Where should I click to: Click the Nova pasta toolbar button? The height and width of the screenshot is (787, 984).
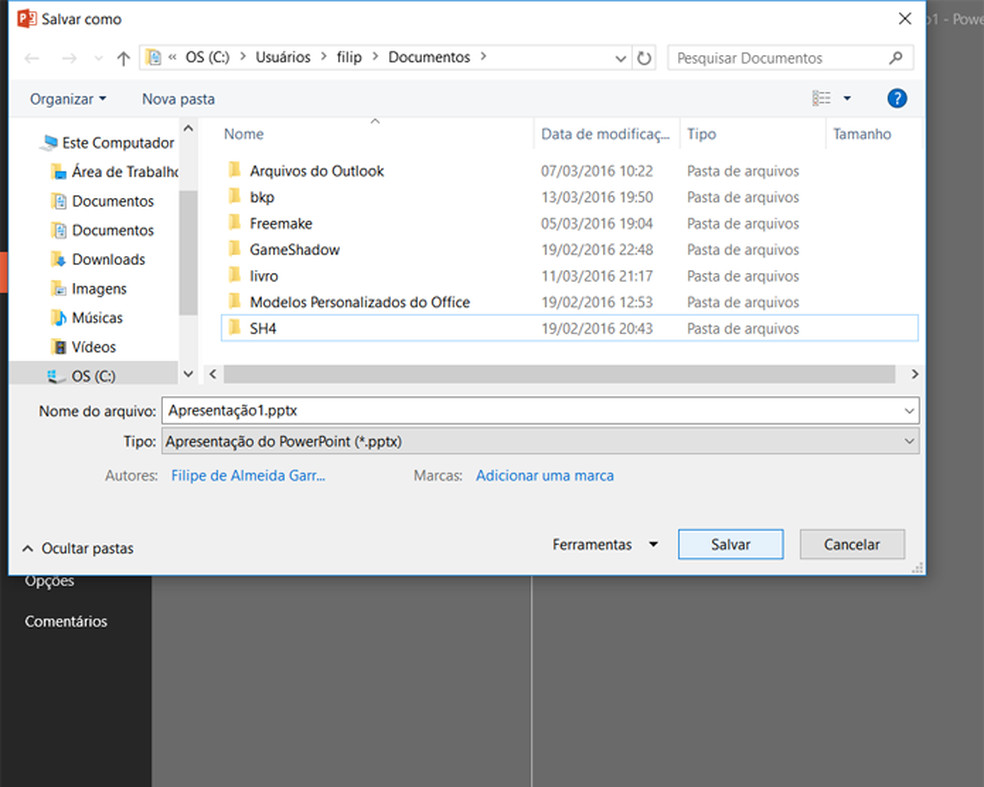(x=178, y=99)
